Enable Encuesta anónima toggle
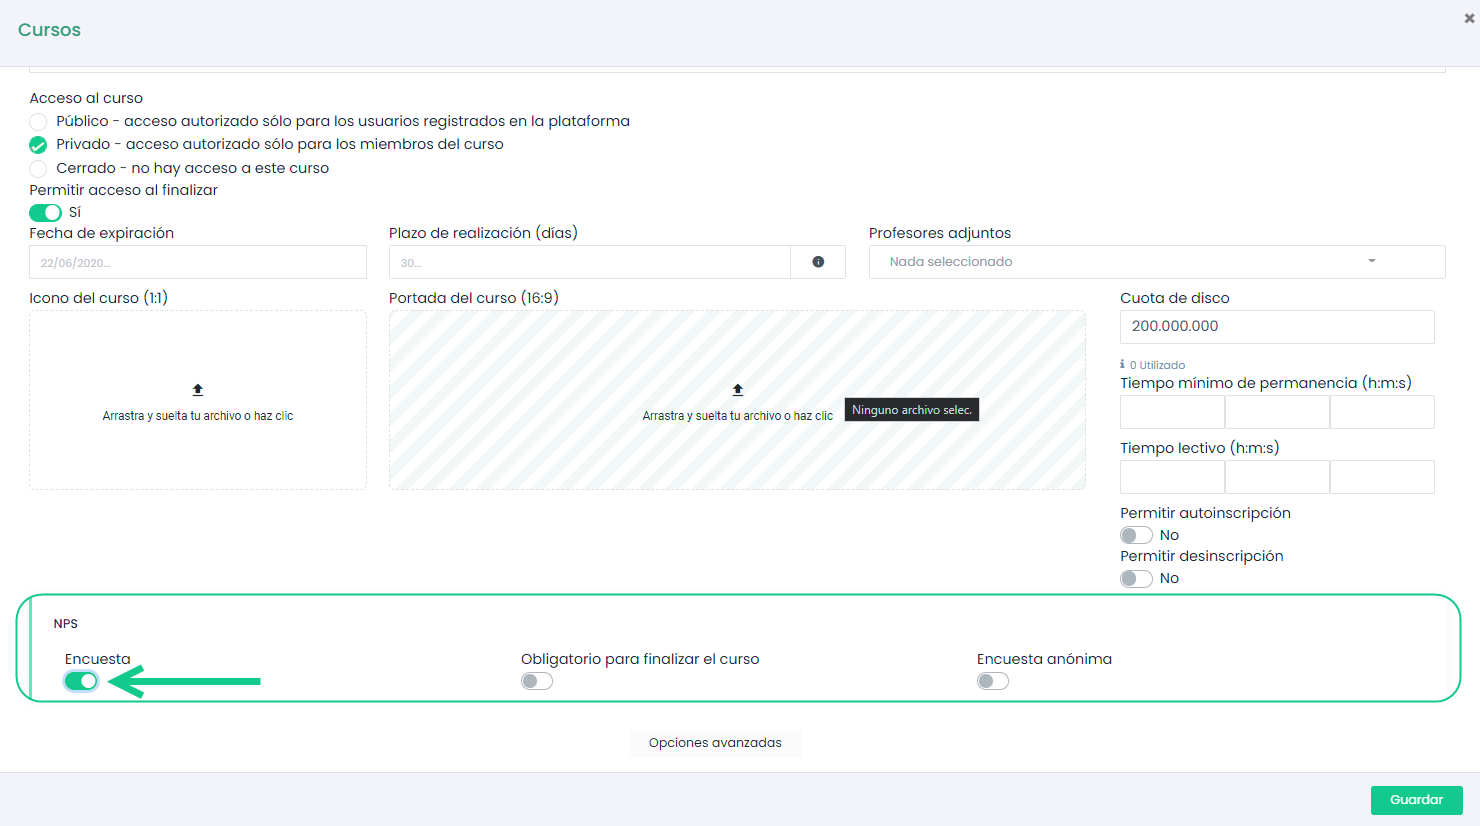The image size is (1480, 826). coord(993,681)
